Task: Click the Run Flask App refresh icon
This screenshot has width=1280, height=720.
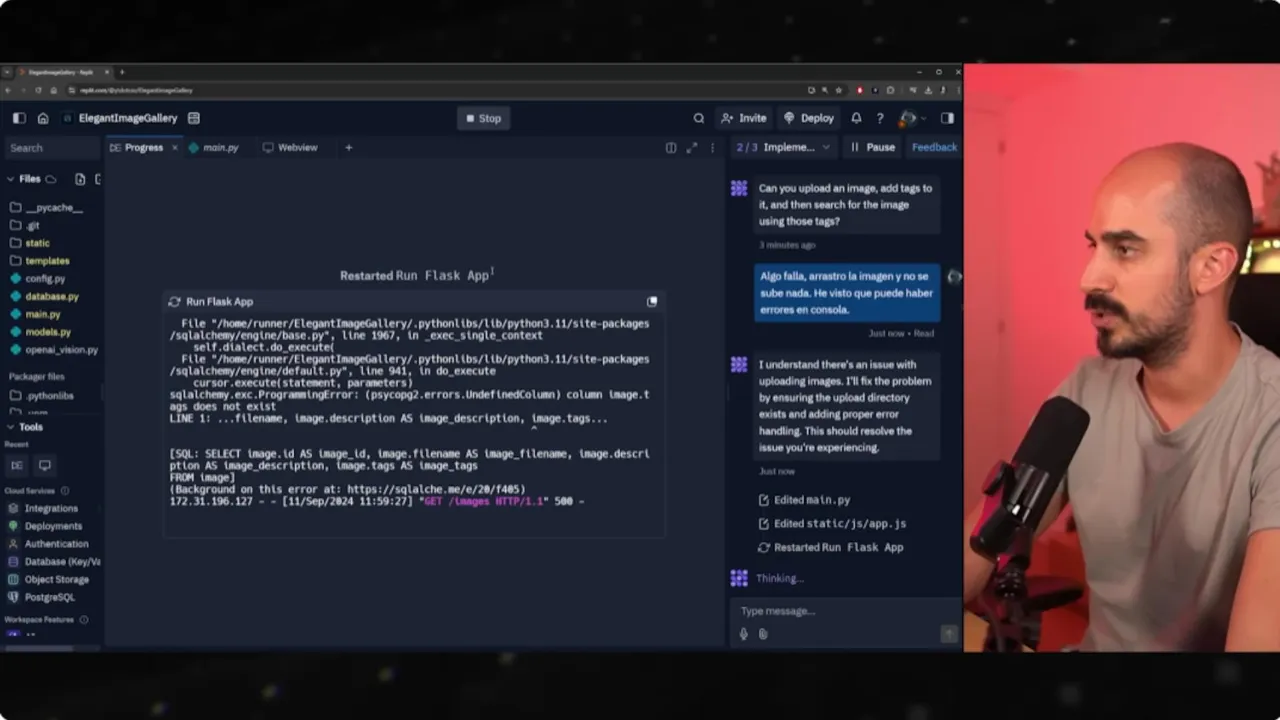Action: [175, 302]
